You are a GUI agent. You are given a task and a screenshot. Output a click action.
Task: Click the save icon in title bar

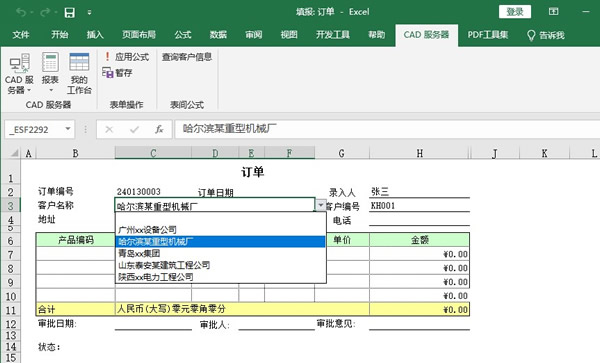tap(69, 13)
